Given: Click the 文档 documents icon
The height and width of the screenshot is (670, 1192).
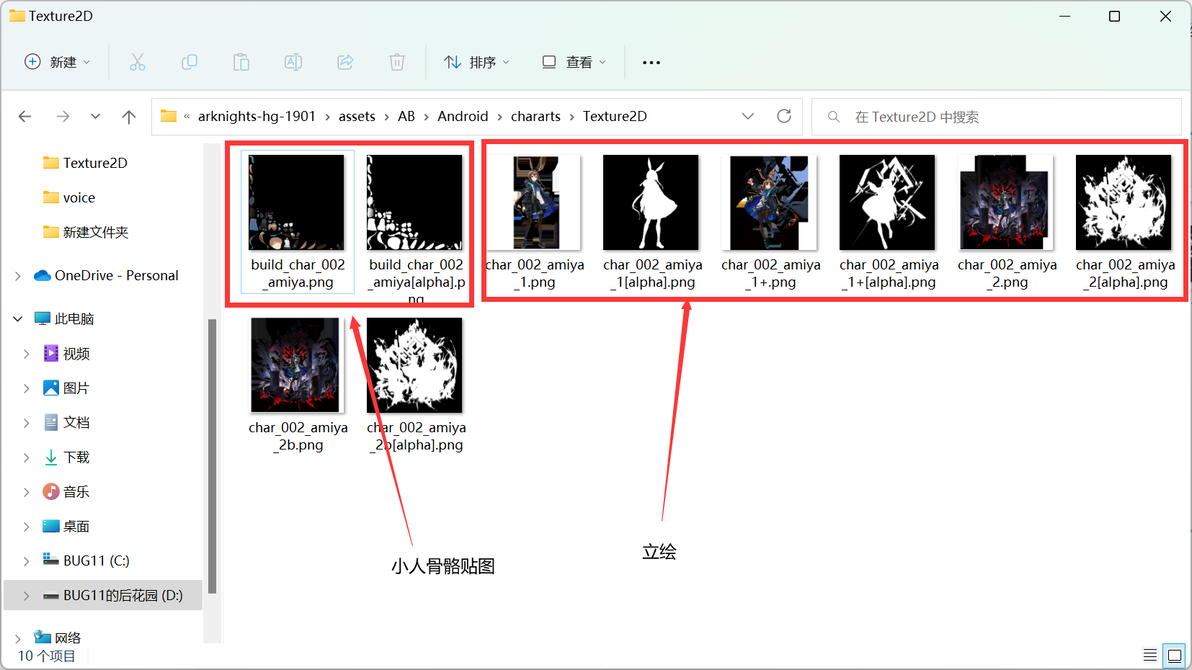Looking at the screenshot, I should click(x=51, y=422).
